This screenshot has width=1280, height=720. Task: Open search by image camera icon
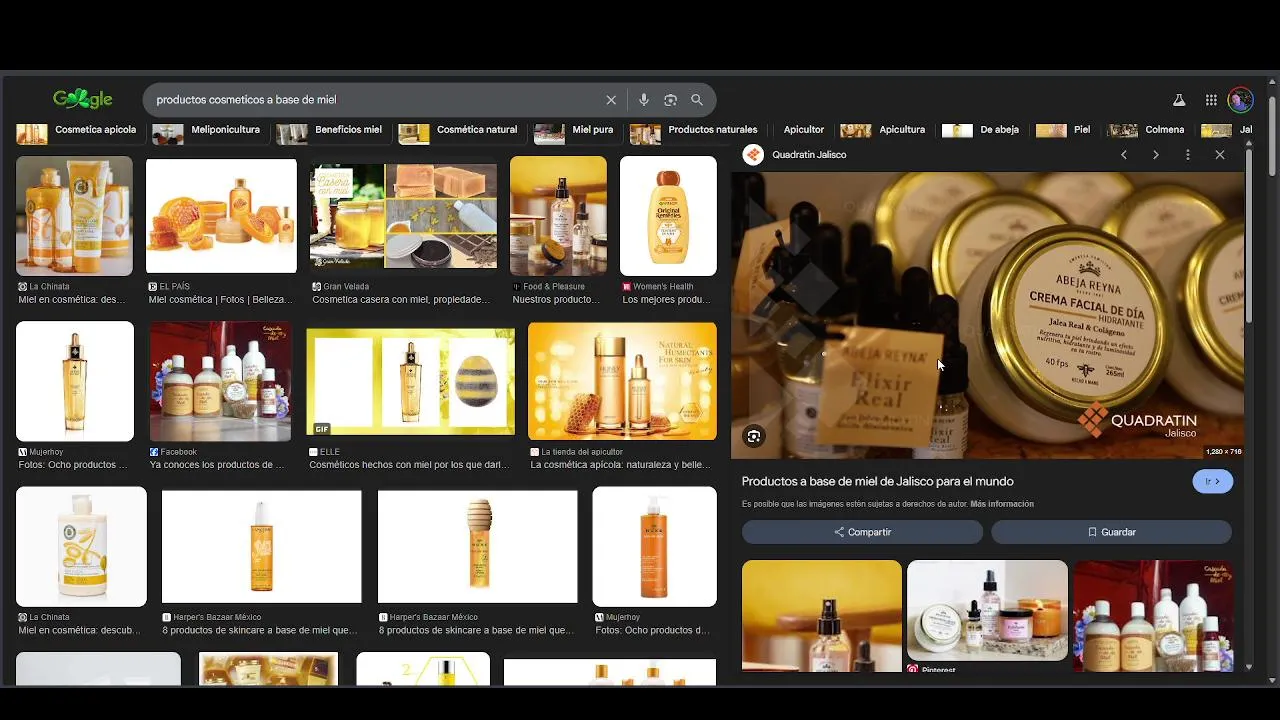point(670,100)
